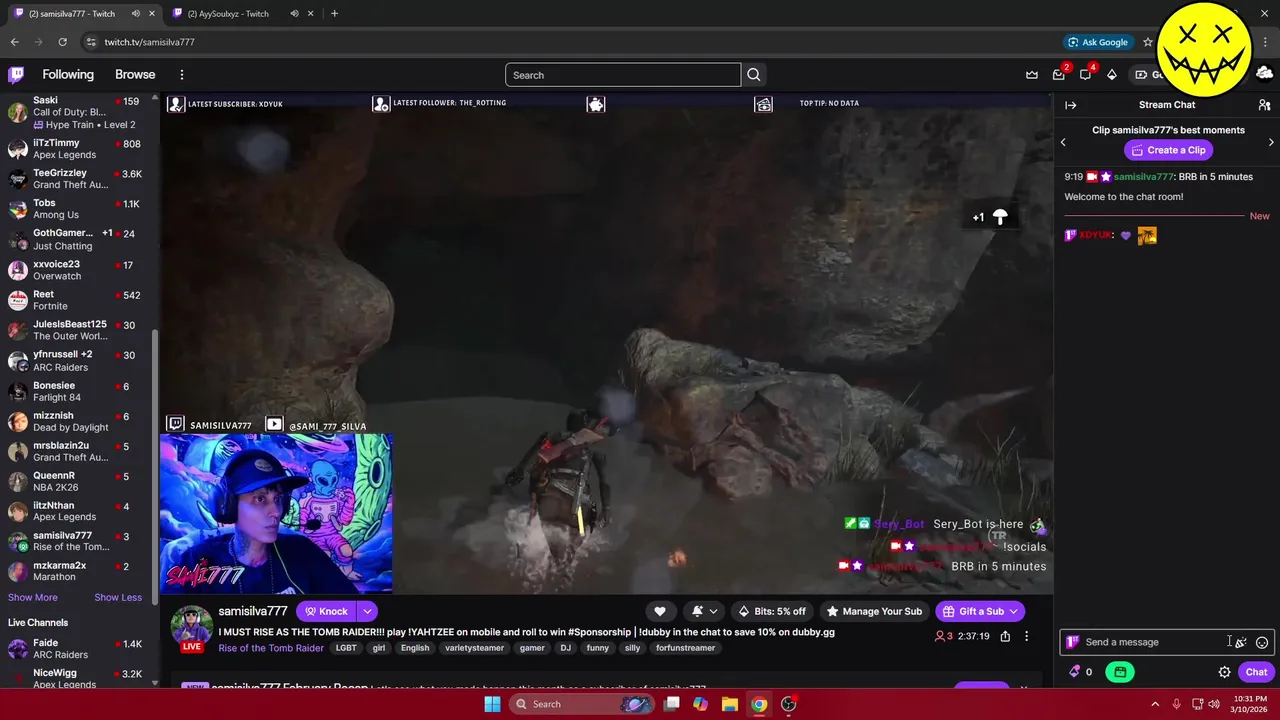Open the three-dot options beside the share icon
Image resolution: width=1280 pixels, height=720 pixels.
tap(1026, 636)
